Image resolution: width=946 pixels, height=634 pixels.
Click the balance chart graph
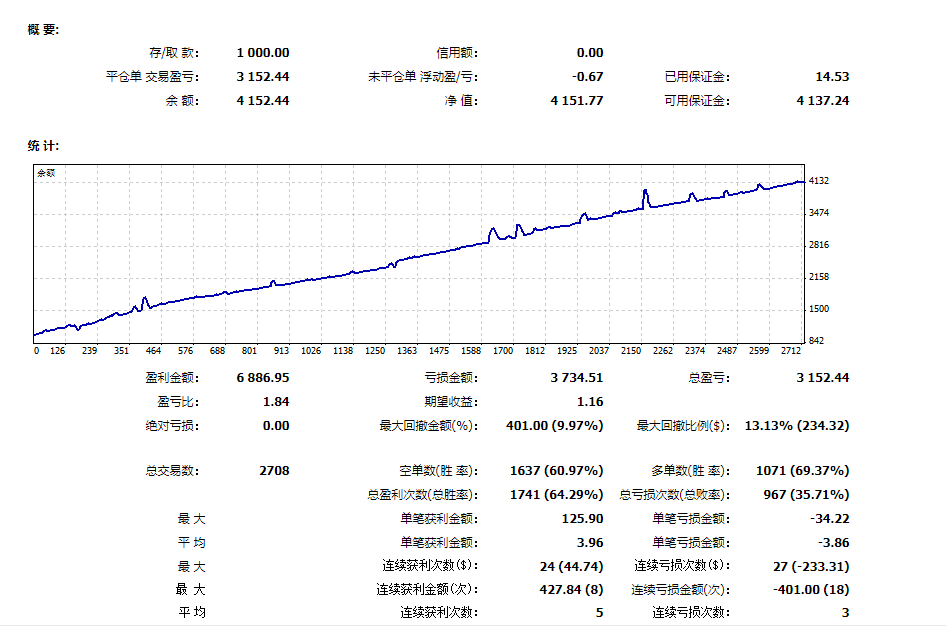[419, 253]
